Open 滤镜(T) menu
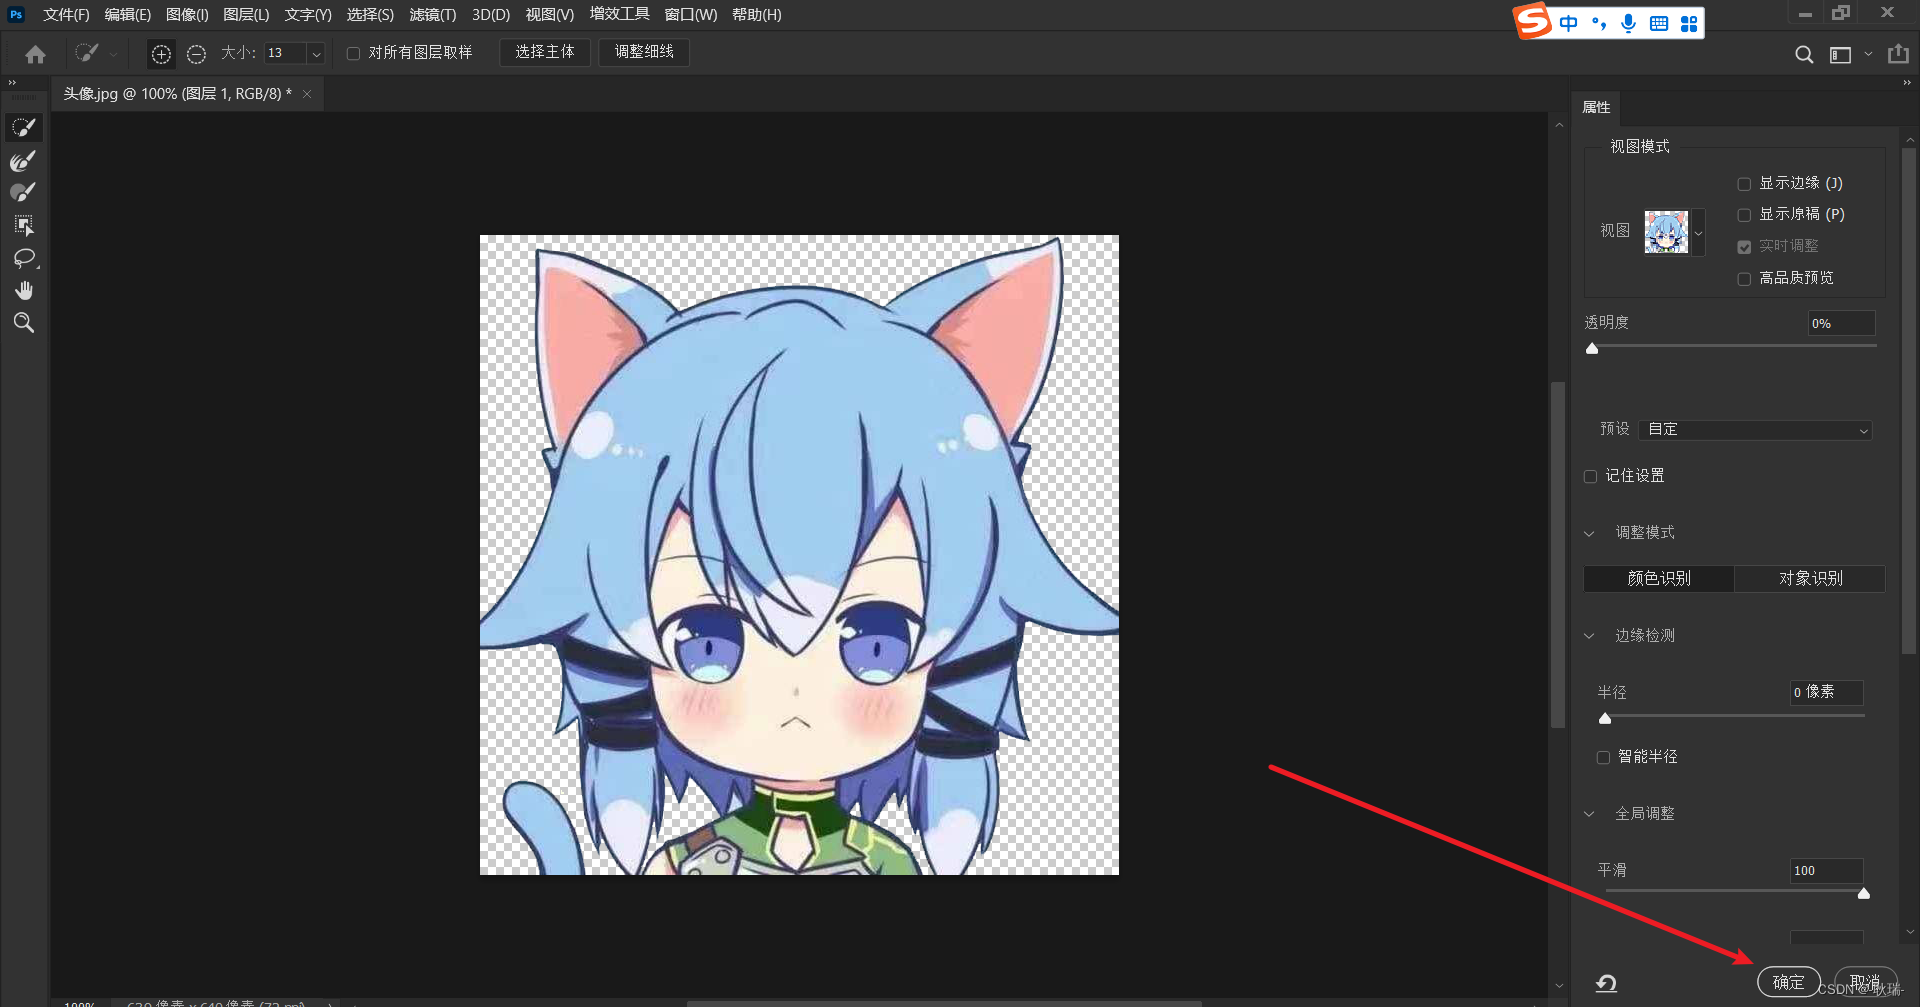This screenshot has height=1007, width=1920. (x=432, y=15)
